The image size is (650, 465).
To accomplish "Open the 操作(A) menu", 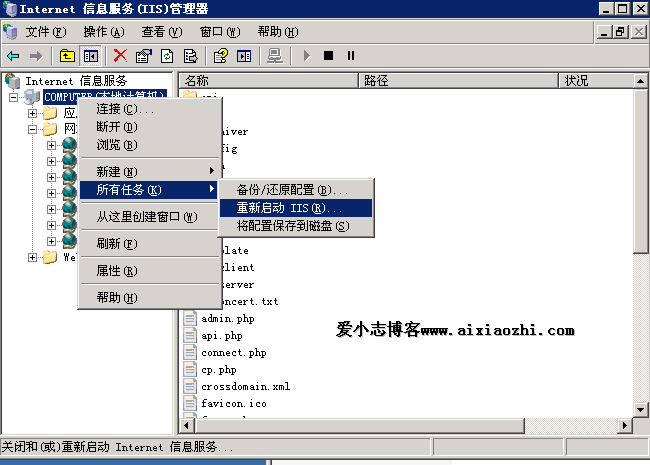I will [104, 32].
